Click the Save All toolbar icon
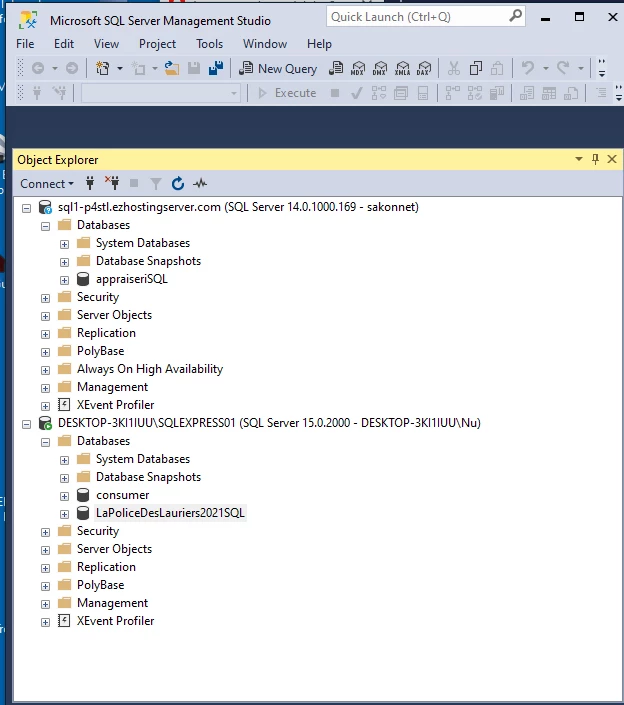 coord(216,68)
